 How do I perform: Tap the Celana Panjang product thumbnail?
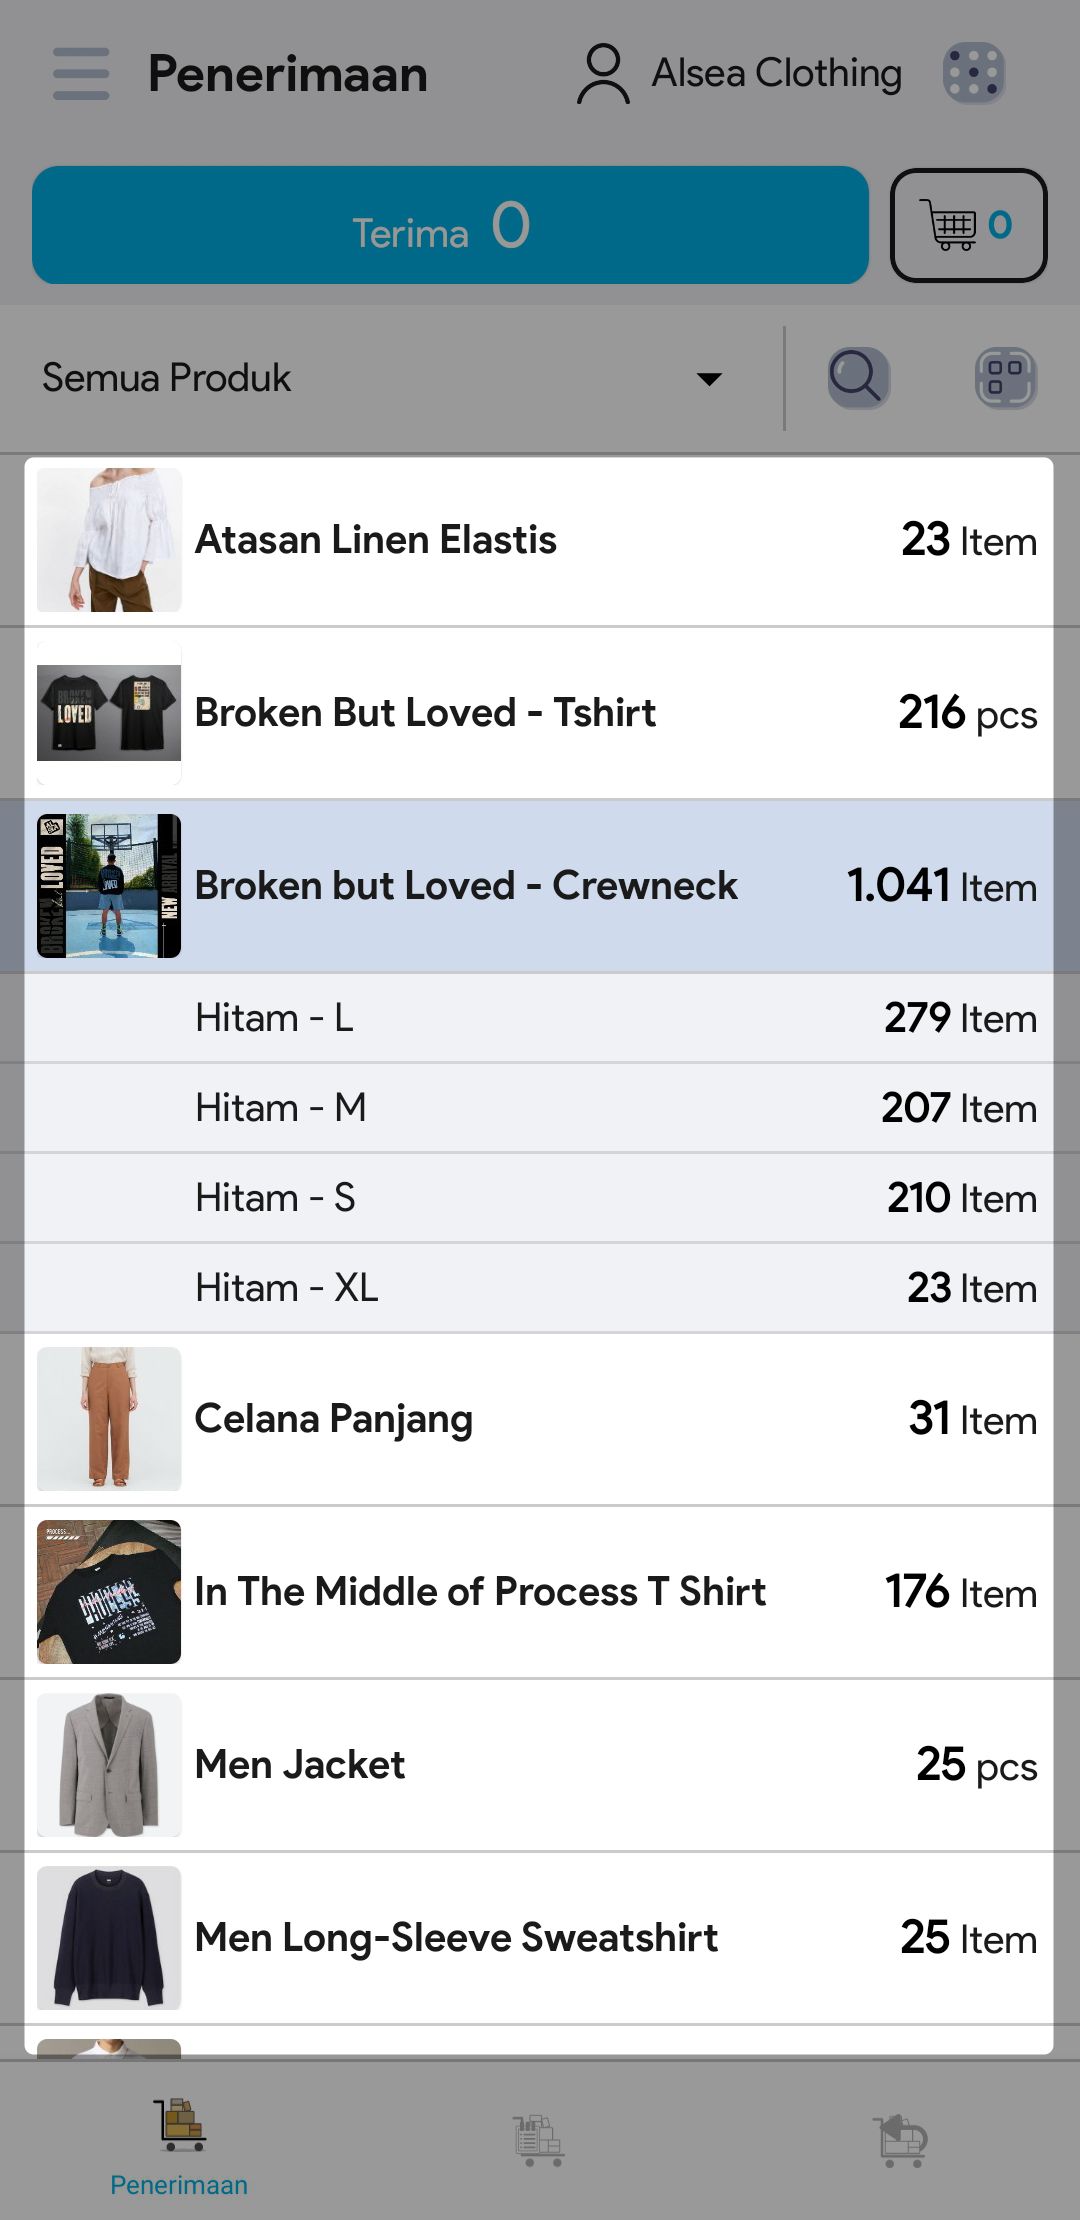tap(109, 1419)
